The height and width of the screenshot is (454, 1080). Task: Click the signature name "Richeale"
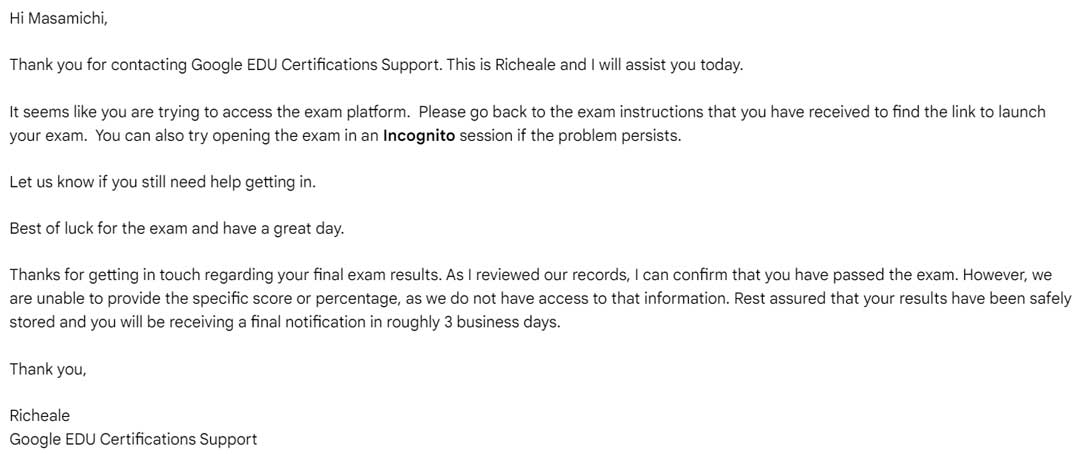(39, 415)
